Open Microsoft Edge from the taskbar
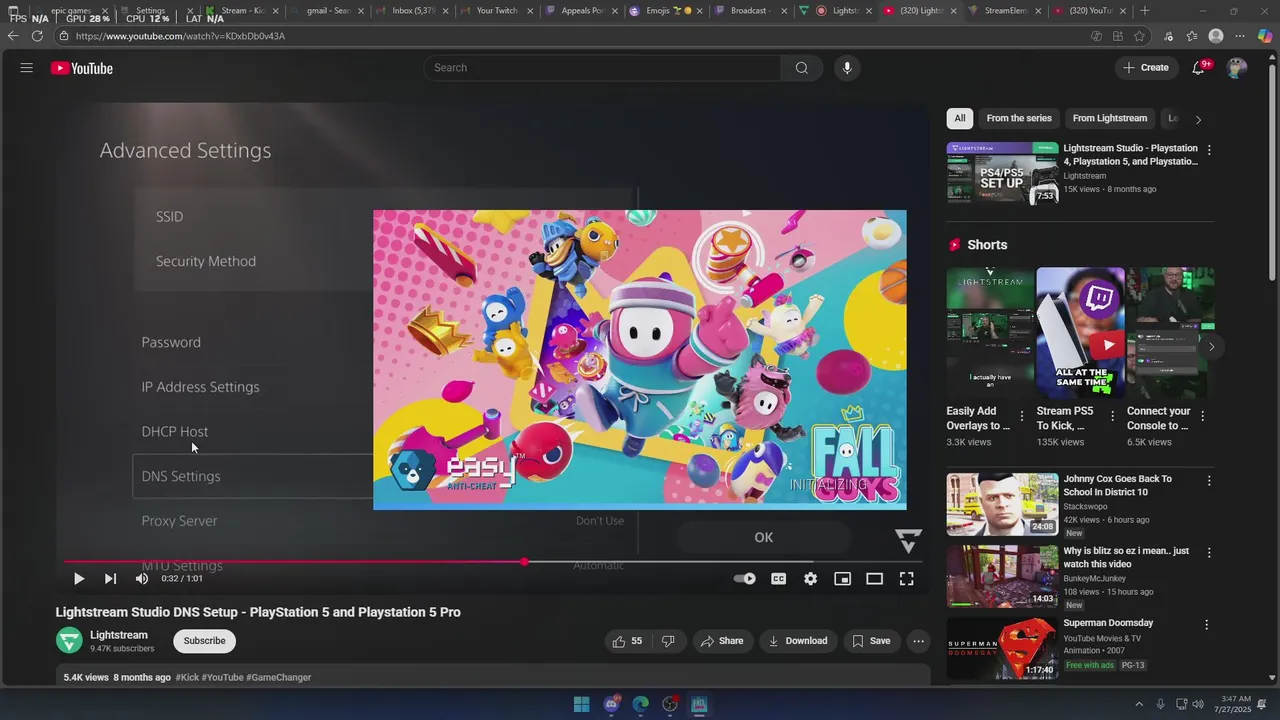The height and width of the screenshot is (720, 1280). coord(641,705)
